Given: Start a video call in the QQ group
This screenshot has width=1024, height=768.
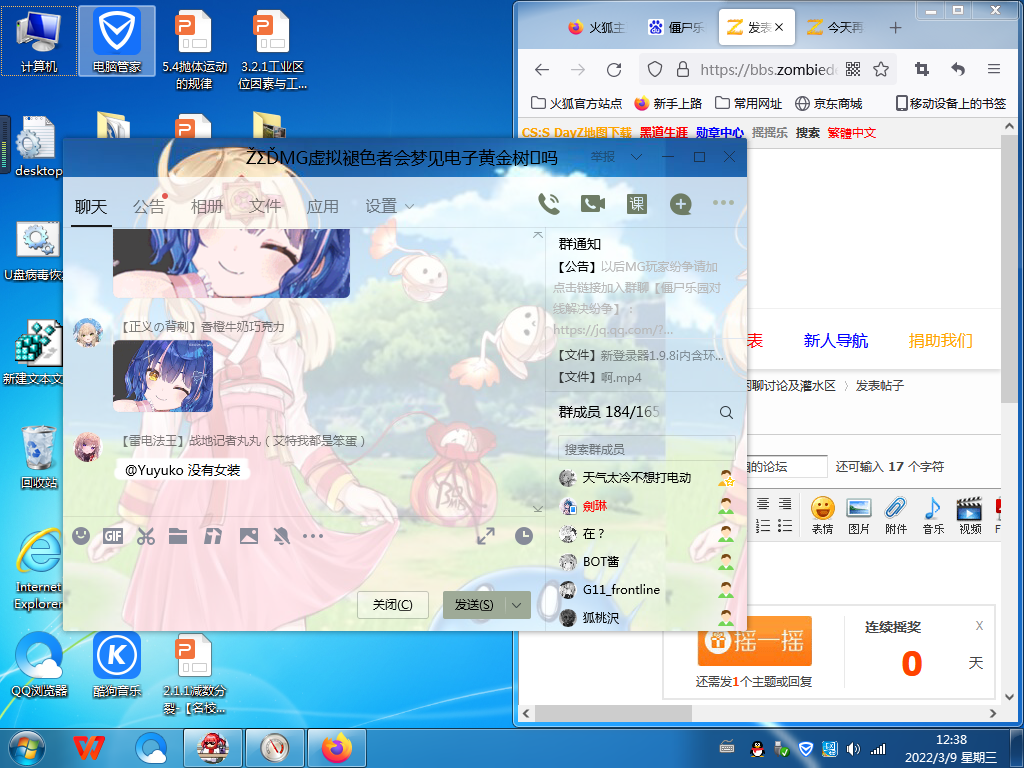Looking at the screenshot, I should [592, 204].
